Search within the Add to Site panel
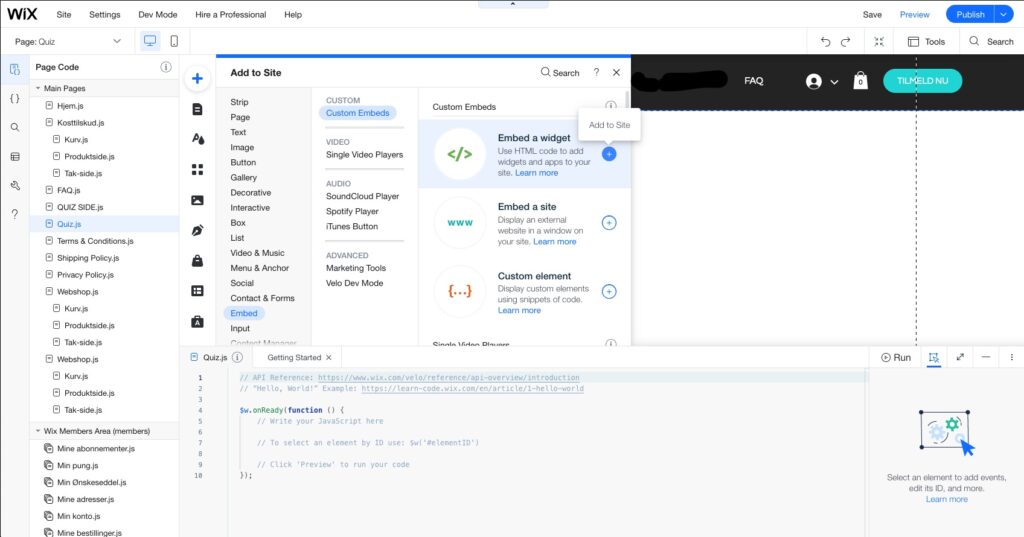The width and height of the screenshot is (1024, 537). (x=560, y=73)
